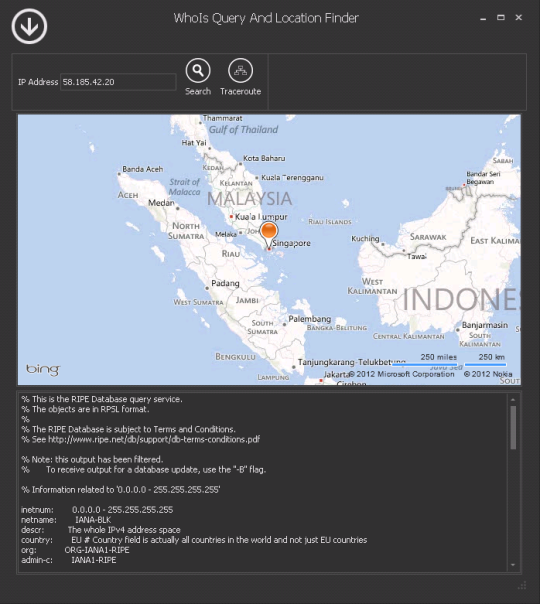Click 'MALAYSIA' country label on map
Viewport: 540px width, 604px height.
click(x=250, y=199)
